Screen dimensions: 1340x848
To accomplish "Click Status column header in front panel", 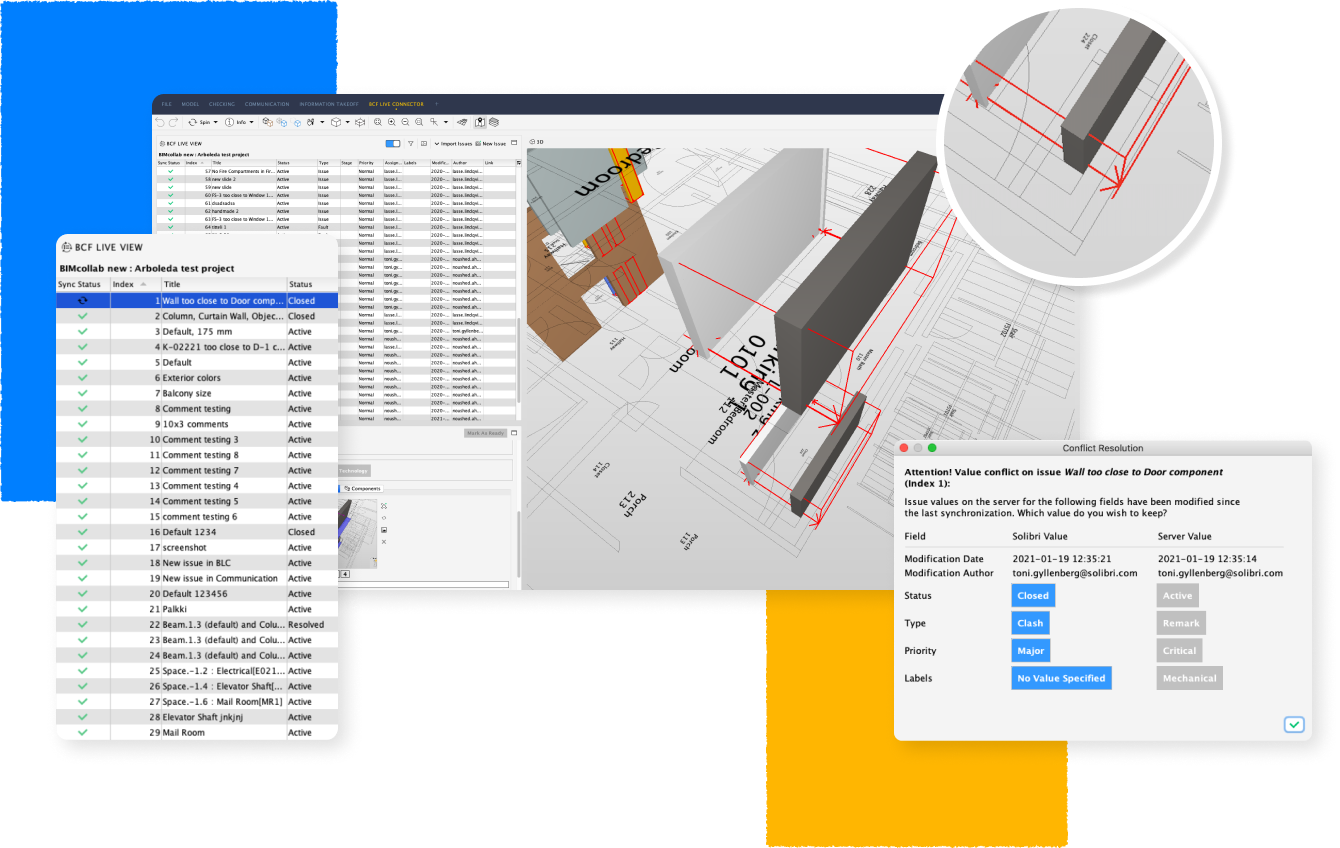I will click(311, 284).
